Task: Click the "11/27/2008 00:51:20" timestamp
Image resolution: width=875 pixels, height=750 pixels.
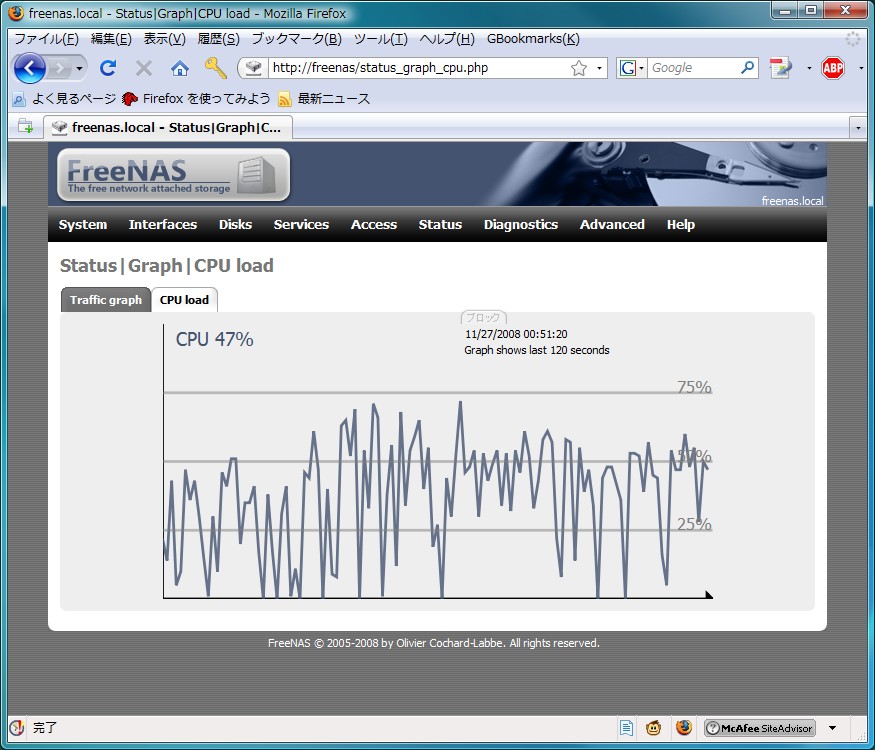Action: pos(516,334)
